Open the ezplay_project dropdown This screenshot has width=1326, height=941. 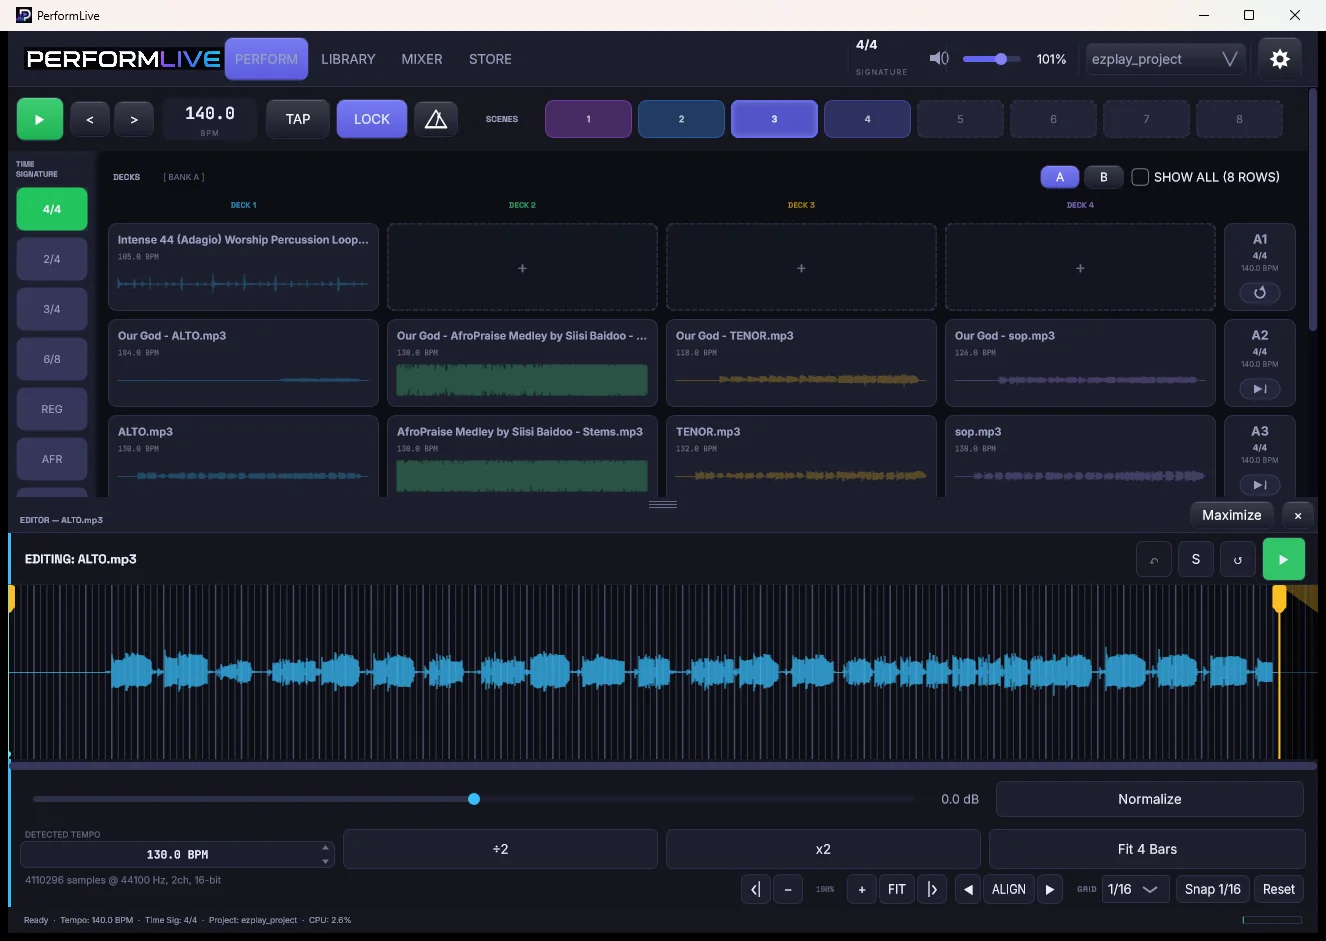1166,59
